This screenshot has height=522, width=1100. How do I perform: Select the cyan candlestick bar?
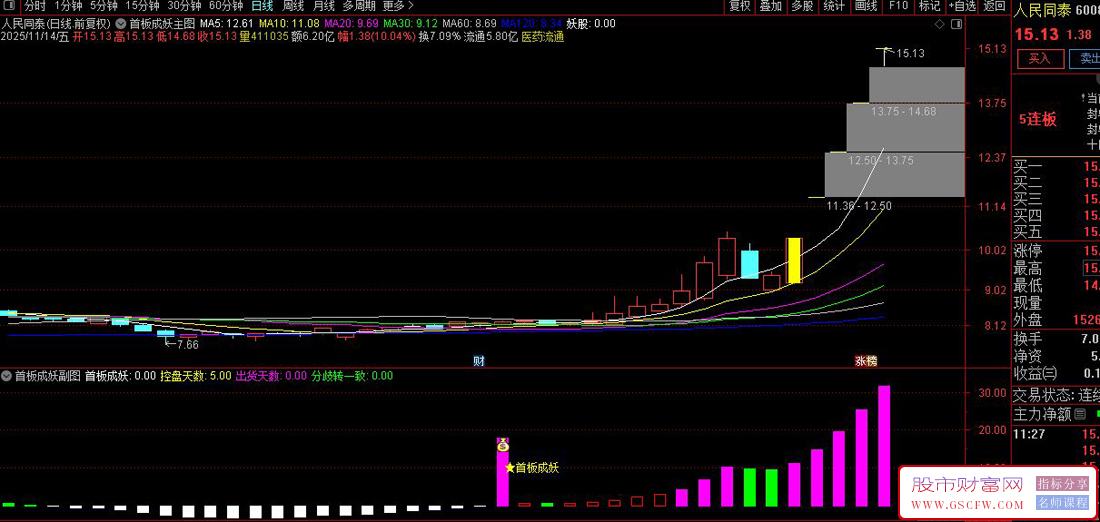tap(749, 263)
